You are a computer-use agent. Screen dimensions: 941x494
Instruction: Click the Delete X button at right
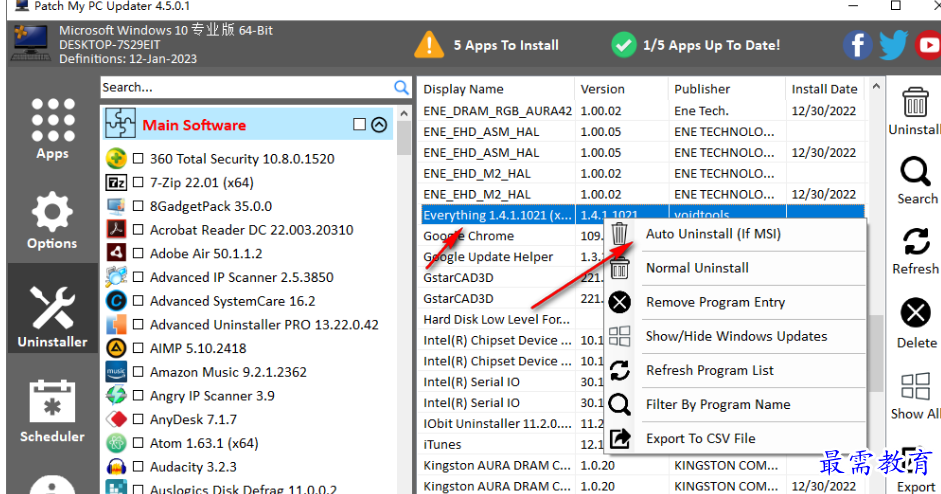916,323
